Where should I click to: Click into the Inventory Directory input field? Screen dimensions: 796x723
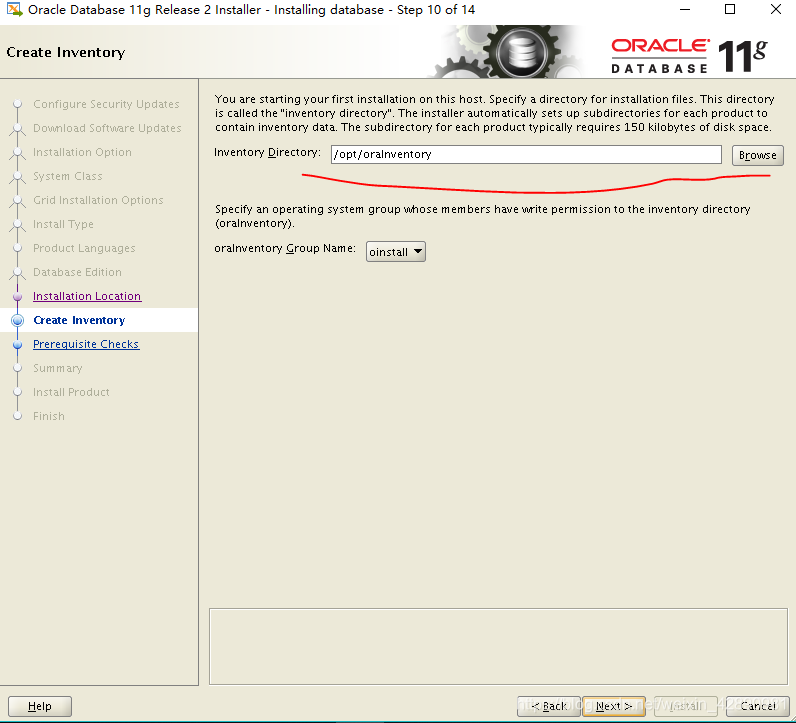[526, 154]
